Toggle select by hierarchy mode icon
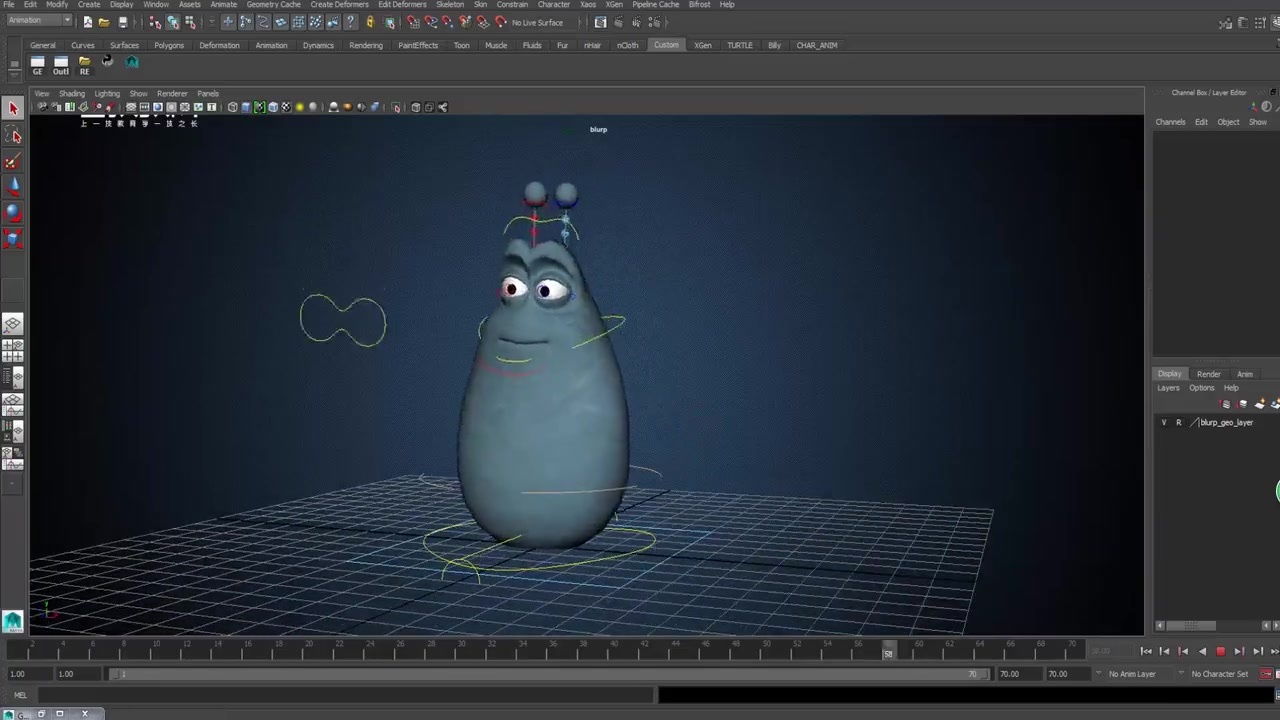 point(155,22)
